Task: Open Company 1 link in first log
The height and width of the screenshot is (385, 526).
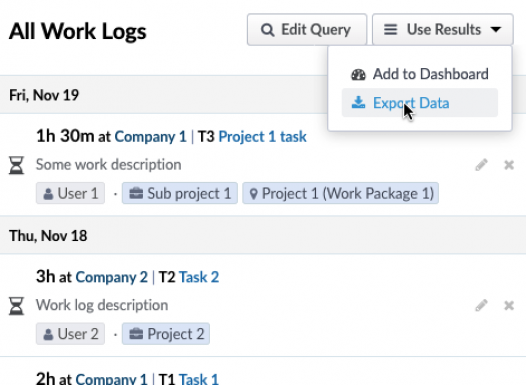Action: pyautogui.click(x=150, y=137)
